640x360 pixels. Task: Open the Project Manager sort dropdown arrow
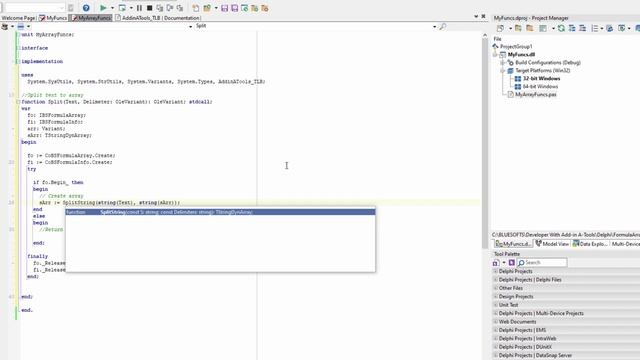coord(602,29)
